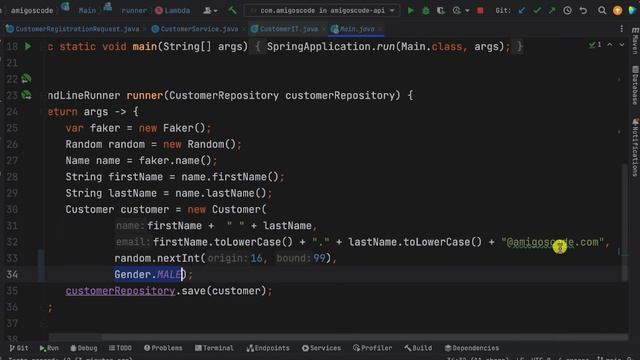Rollback changes with the undo arrow icon
Image resolution: width=640 pixels, height=360 pixels.
[583, 10]
